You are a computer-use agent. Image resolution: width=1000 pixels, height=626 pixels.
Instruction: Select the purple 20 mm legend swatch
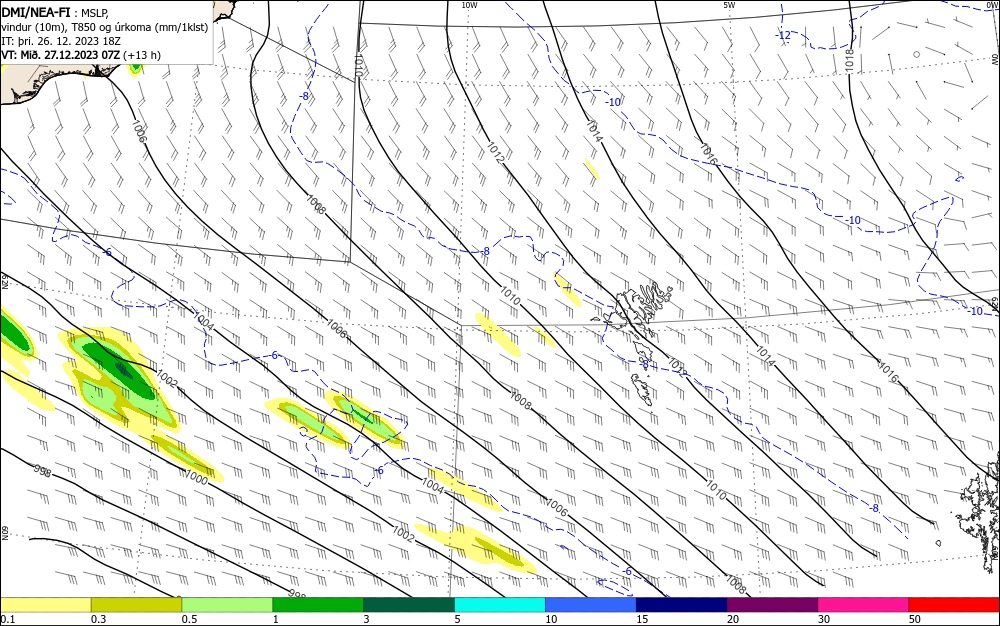tap(772, 605)
